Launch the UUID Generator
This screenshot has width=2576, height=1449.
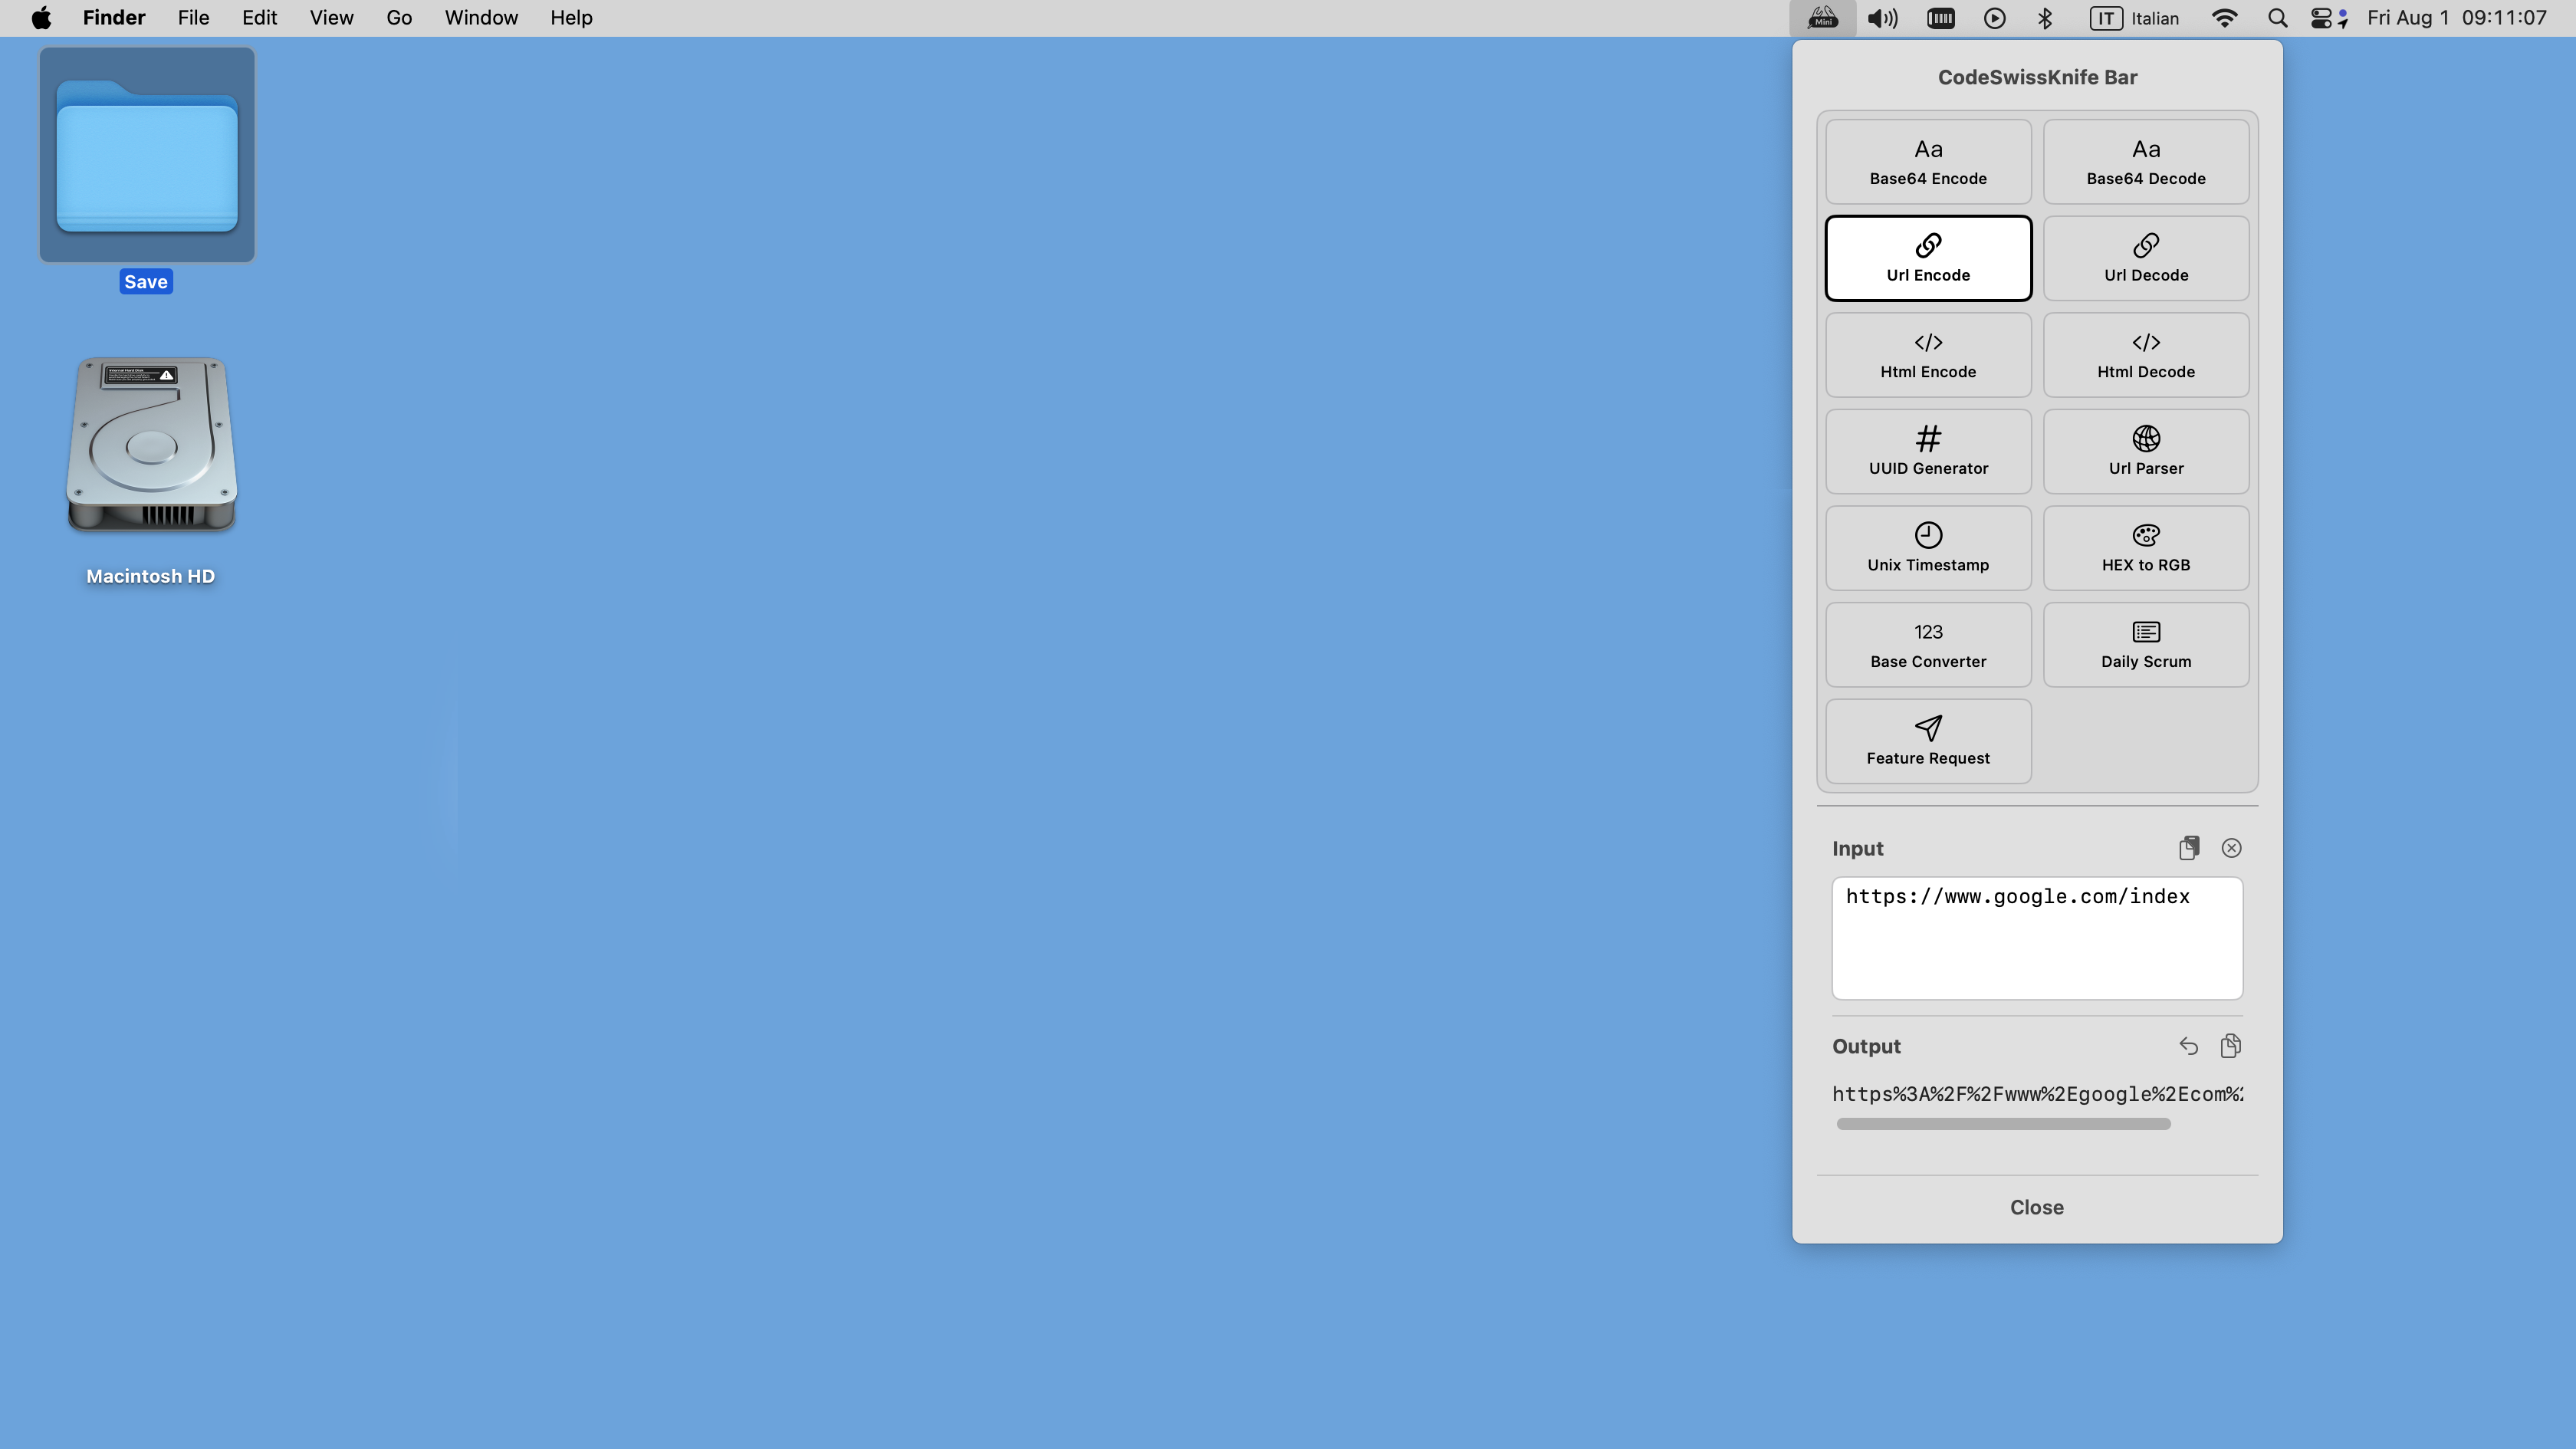point(1928,452)
